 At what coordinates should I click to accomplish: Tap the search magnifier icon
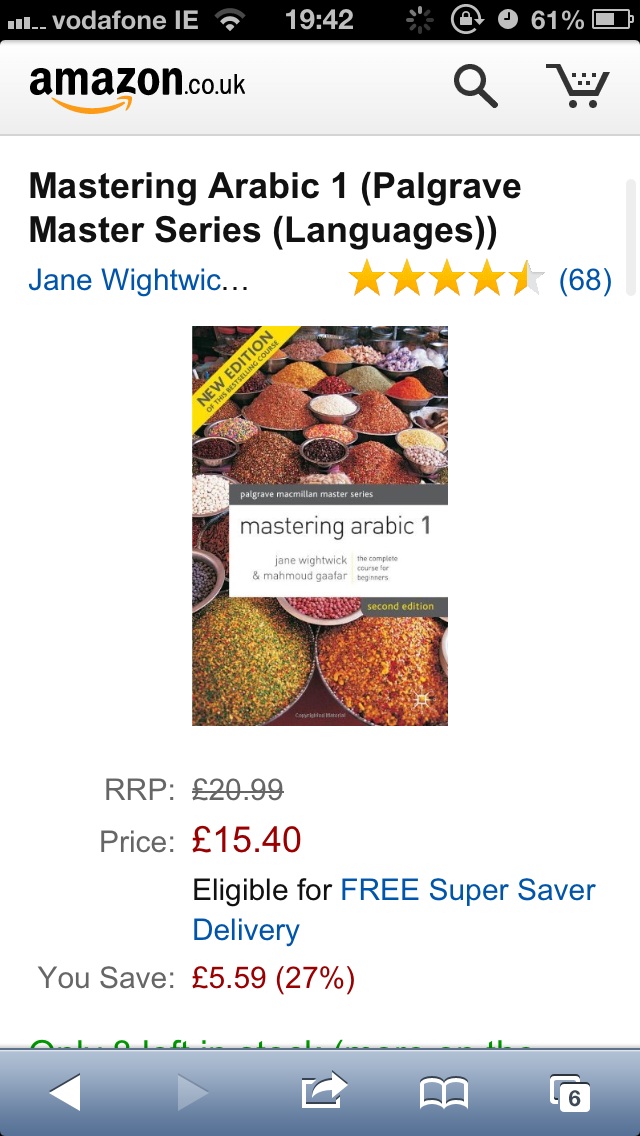coord(475,86)
